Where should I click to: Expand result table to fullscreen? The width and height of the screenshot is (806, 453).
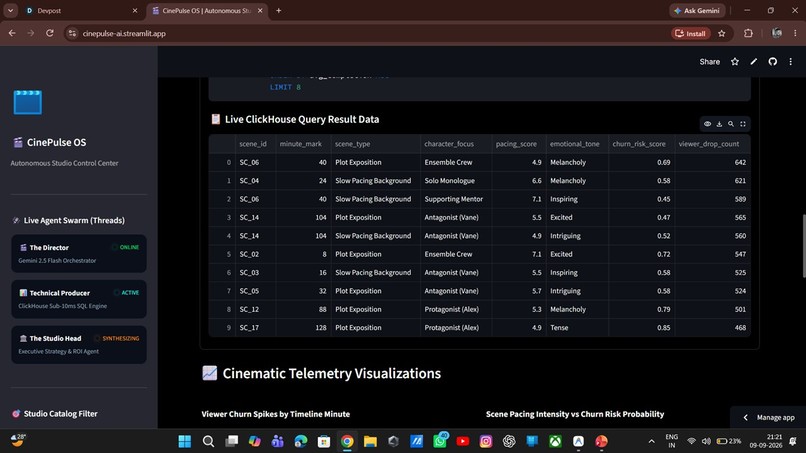tap(743, 124)
